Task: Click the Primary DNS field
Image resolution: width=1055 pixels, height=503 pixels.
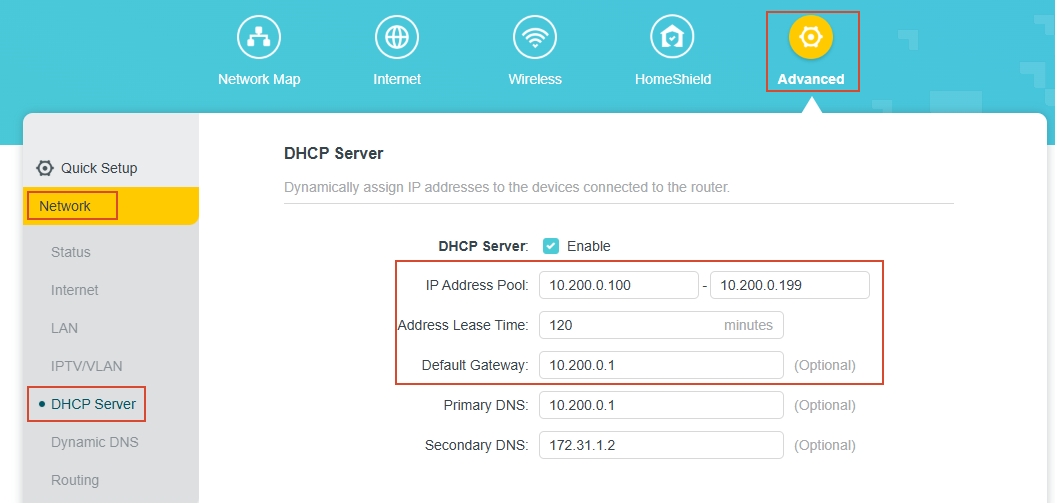Action: (661, 405)
